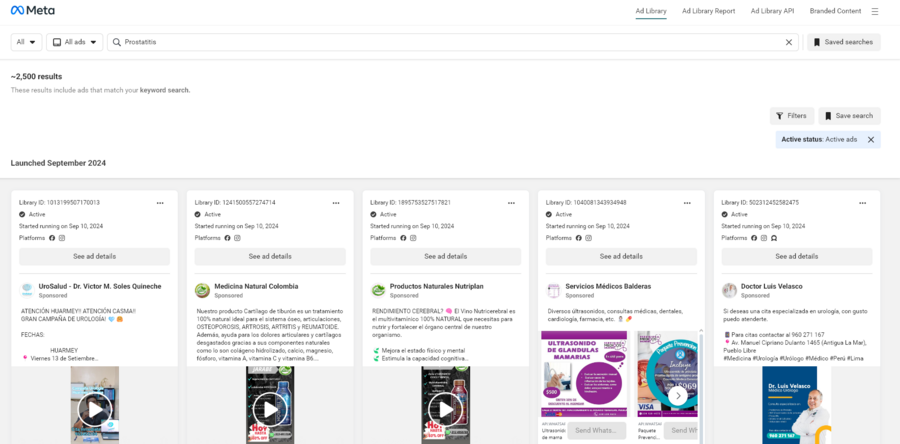This screenshot has width=900, height=444.
Task: Remove the Active status filter chip
Action: click(870, 140)
